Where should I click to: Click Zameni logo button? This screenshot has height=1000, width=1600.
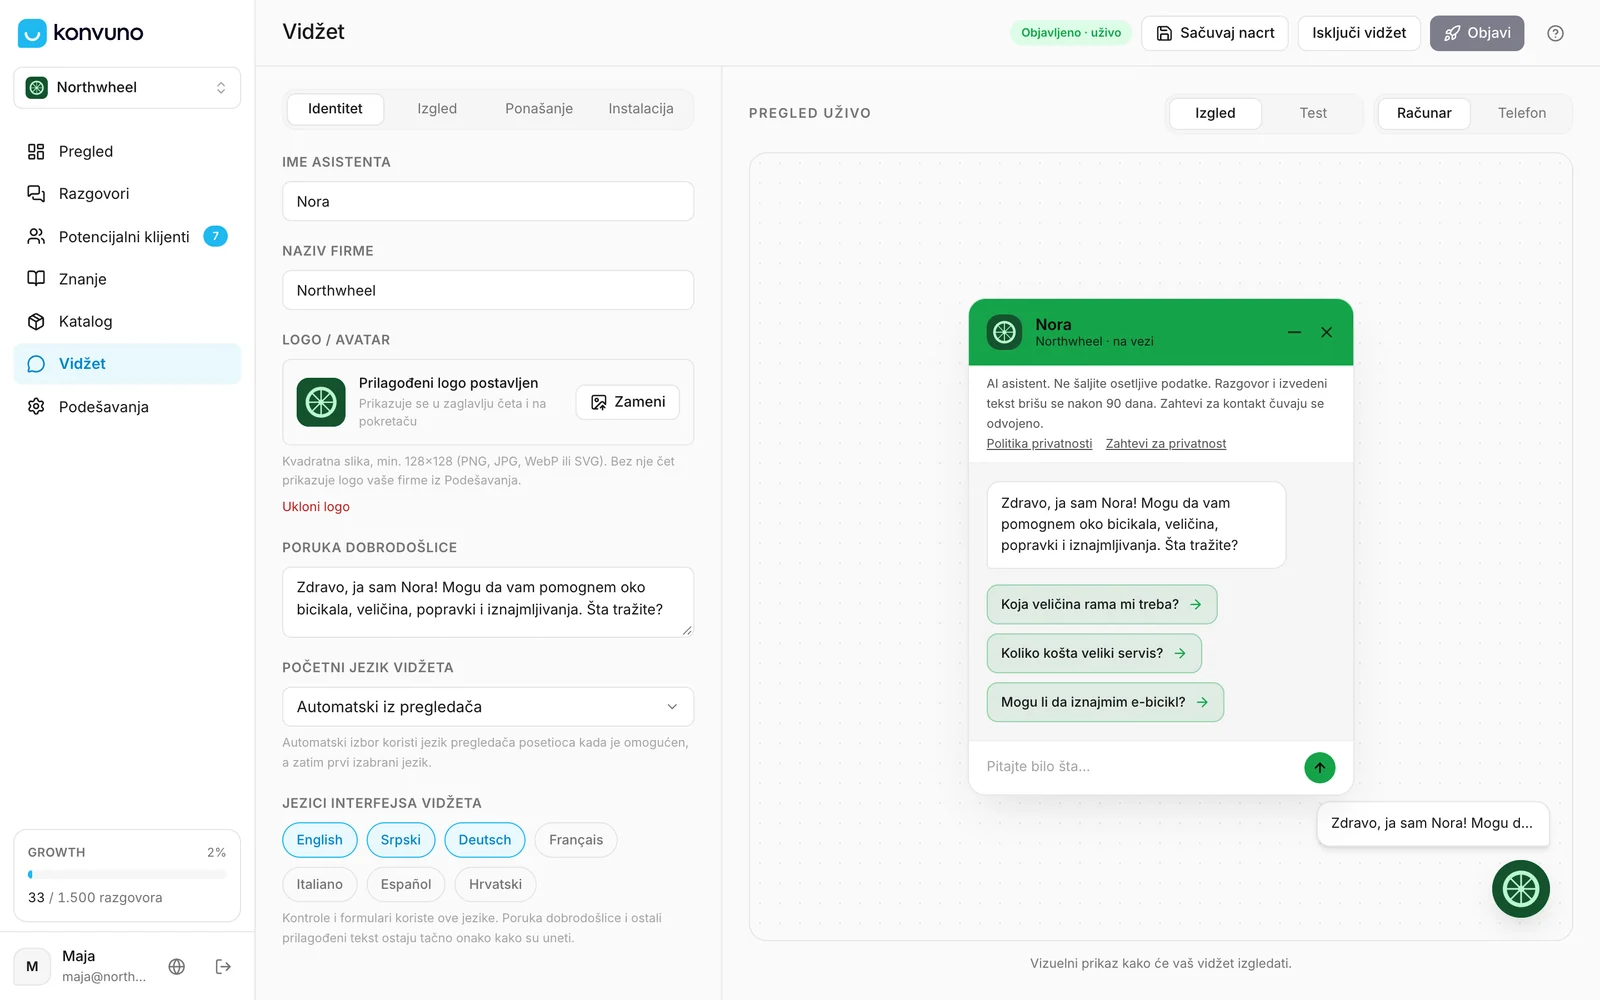628,402
